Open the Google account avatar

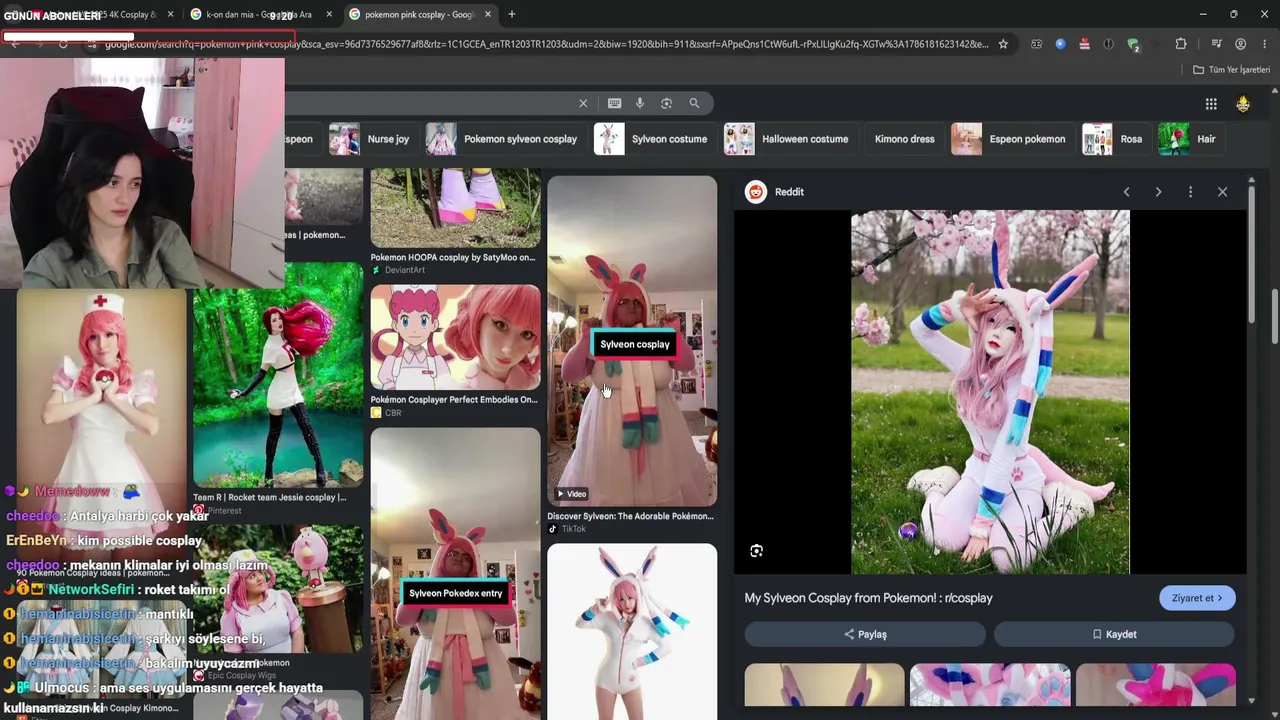[x=1243, y=104]
